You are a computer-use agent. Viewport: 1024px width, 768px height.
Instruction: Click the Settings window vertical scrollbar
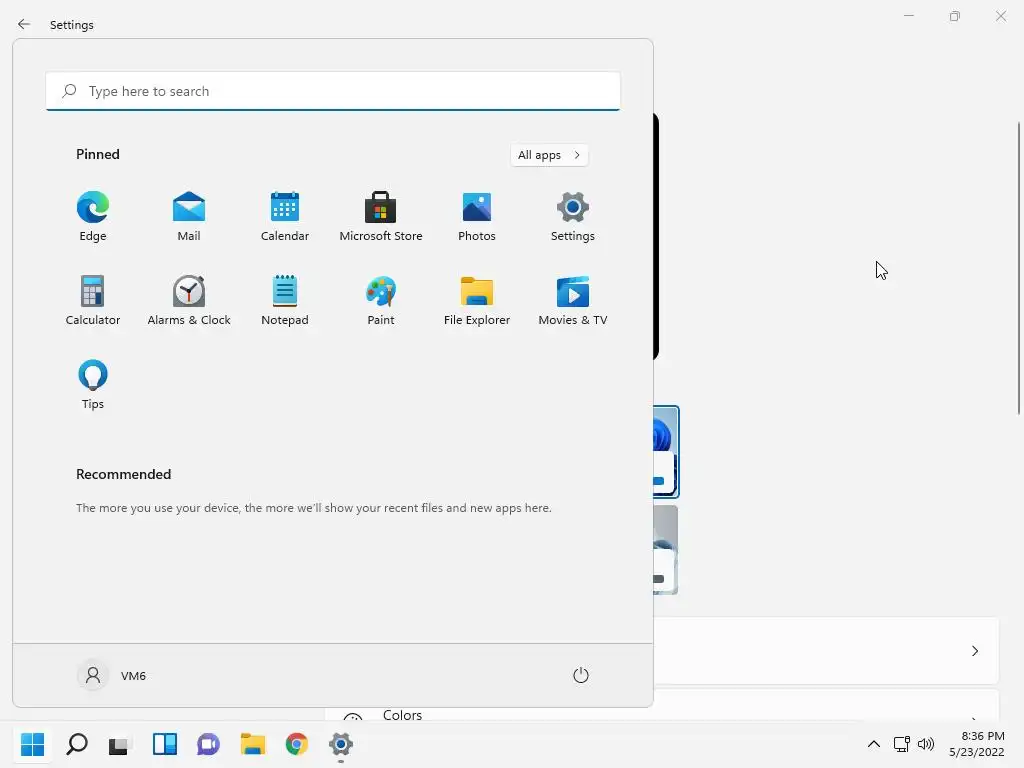[x=1019, y=268]
